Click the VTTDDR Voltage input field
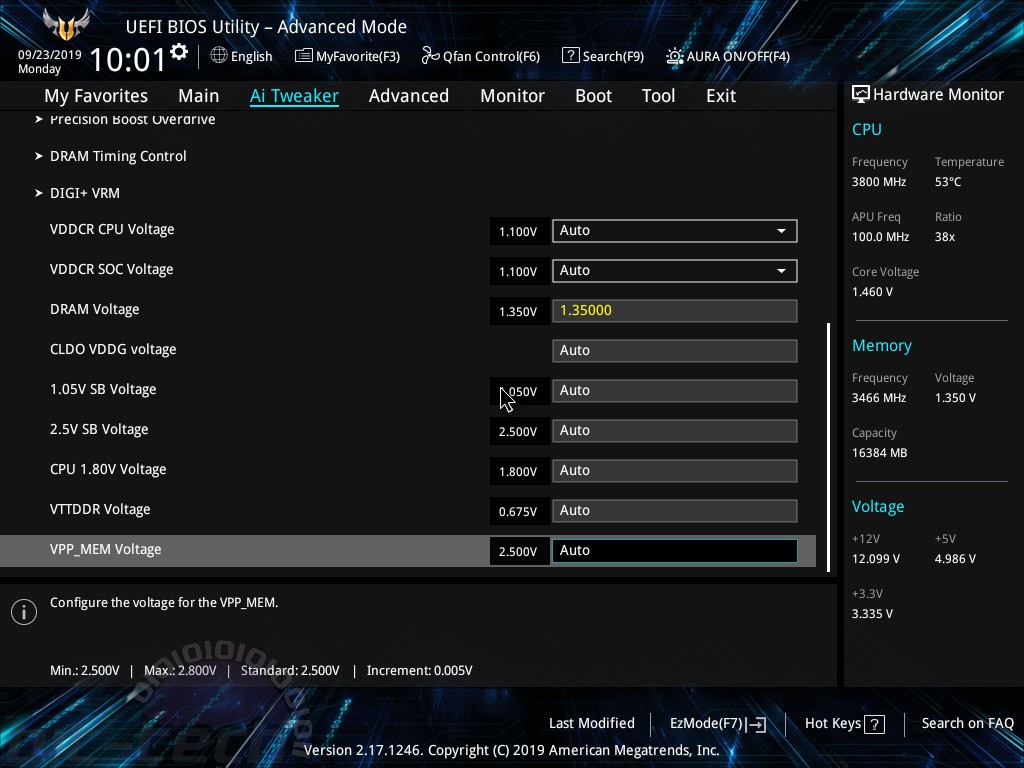The height and width of the screenshot is (768, 1024). click(675, 511)
